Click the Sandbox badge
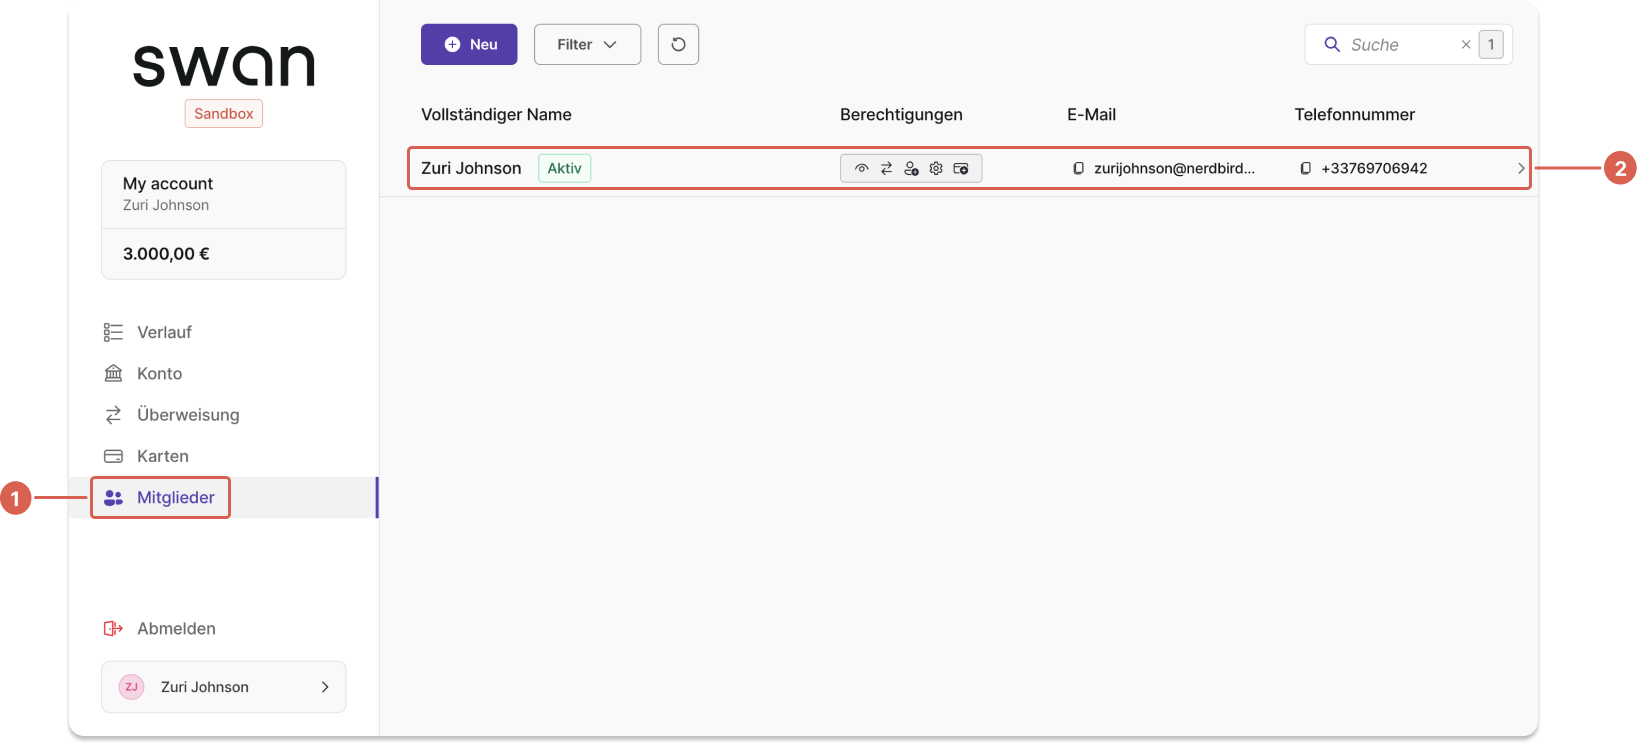 (224, 113)
